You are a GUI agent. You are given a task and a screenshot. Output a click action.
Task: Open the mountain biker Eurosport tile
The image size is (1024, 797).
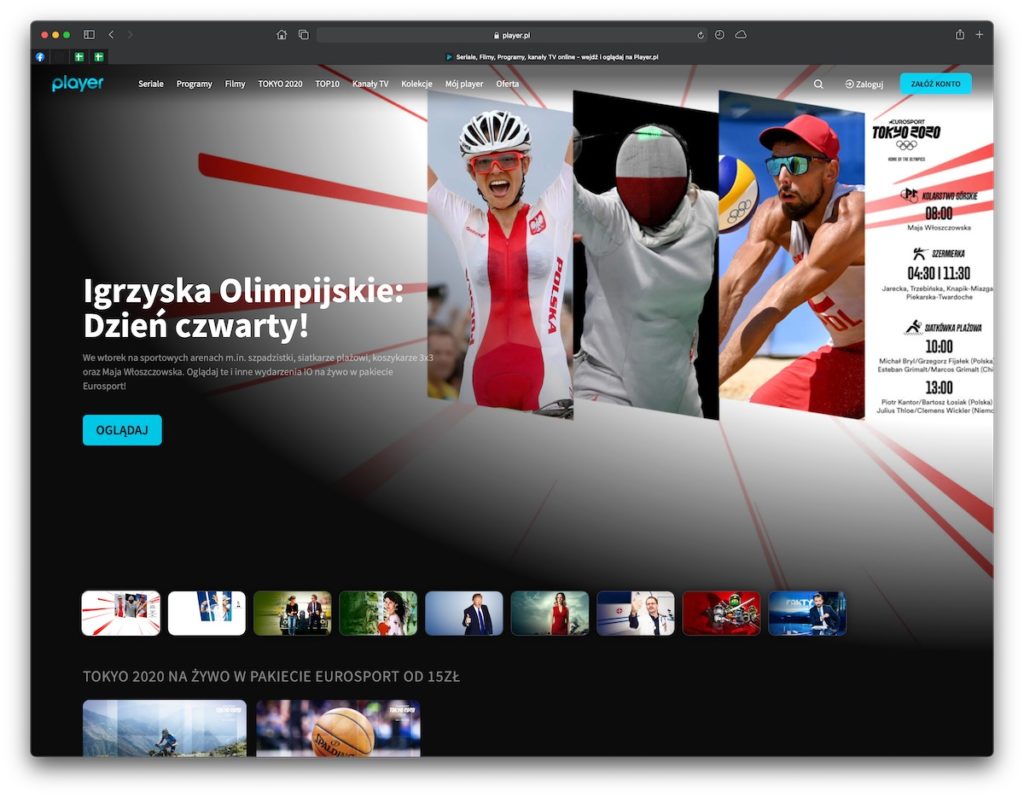point(165,728)
